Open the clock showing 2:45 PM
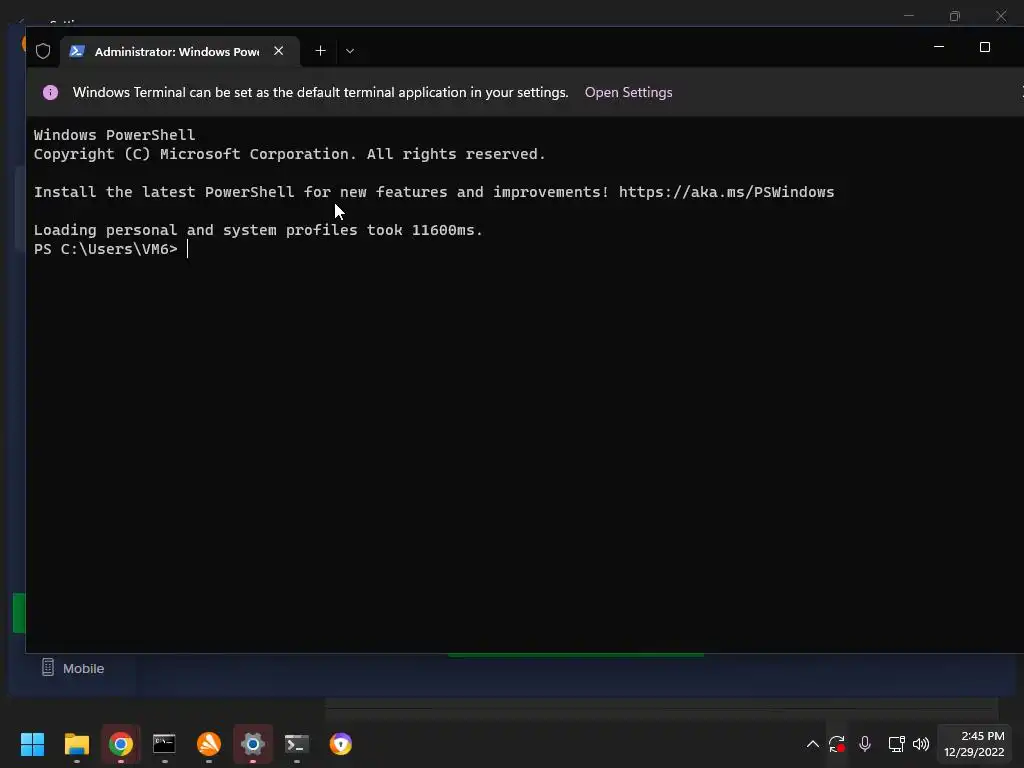 (x=975, y=744)
